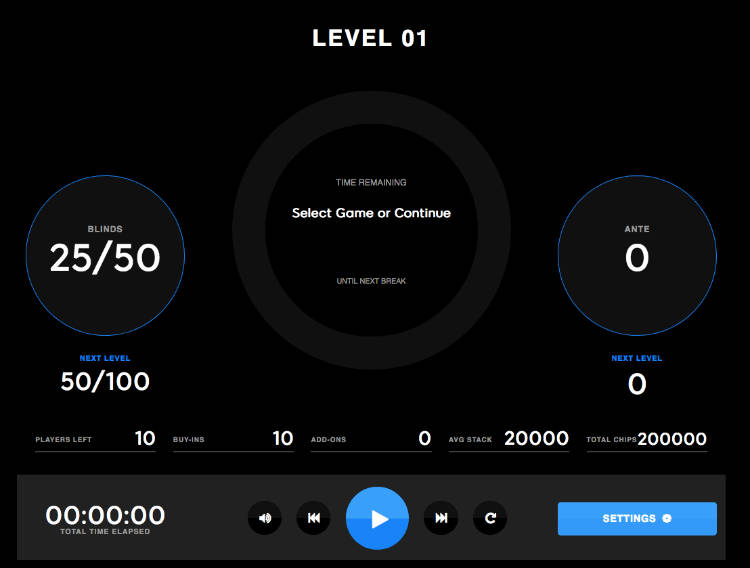Start the tournament timer with the play button
This screenshot has width=750, height=568.
377,518
